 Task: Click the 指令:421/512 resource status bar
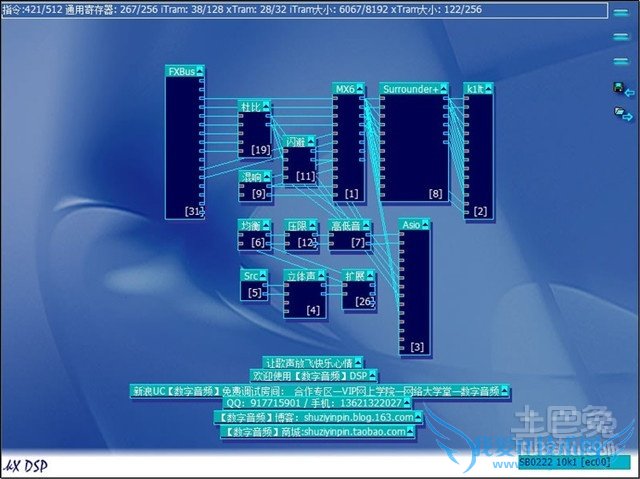tap(304, 9)
